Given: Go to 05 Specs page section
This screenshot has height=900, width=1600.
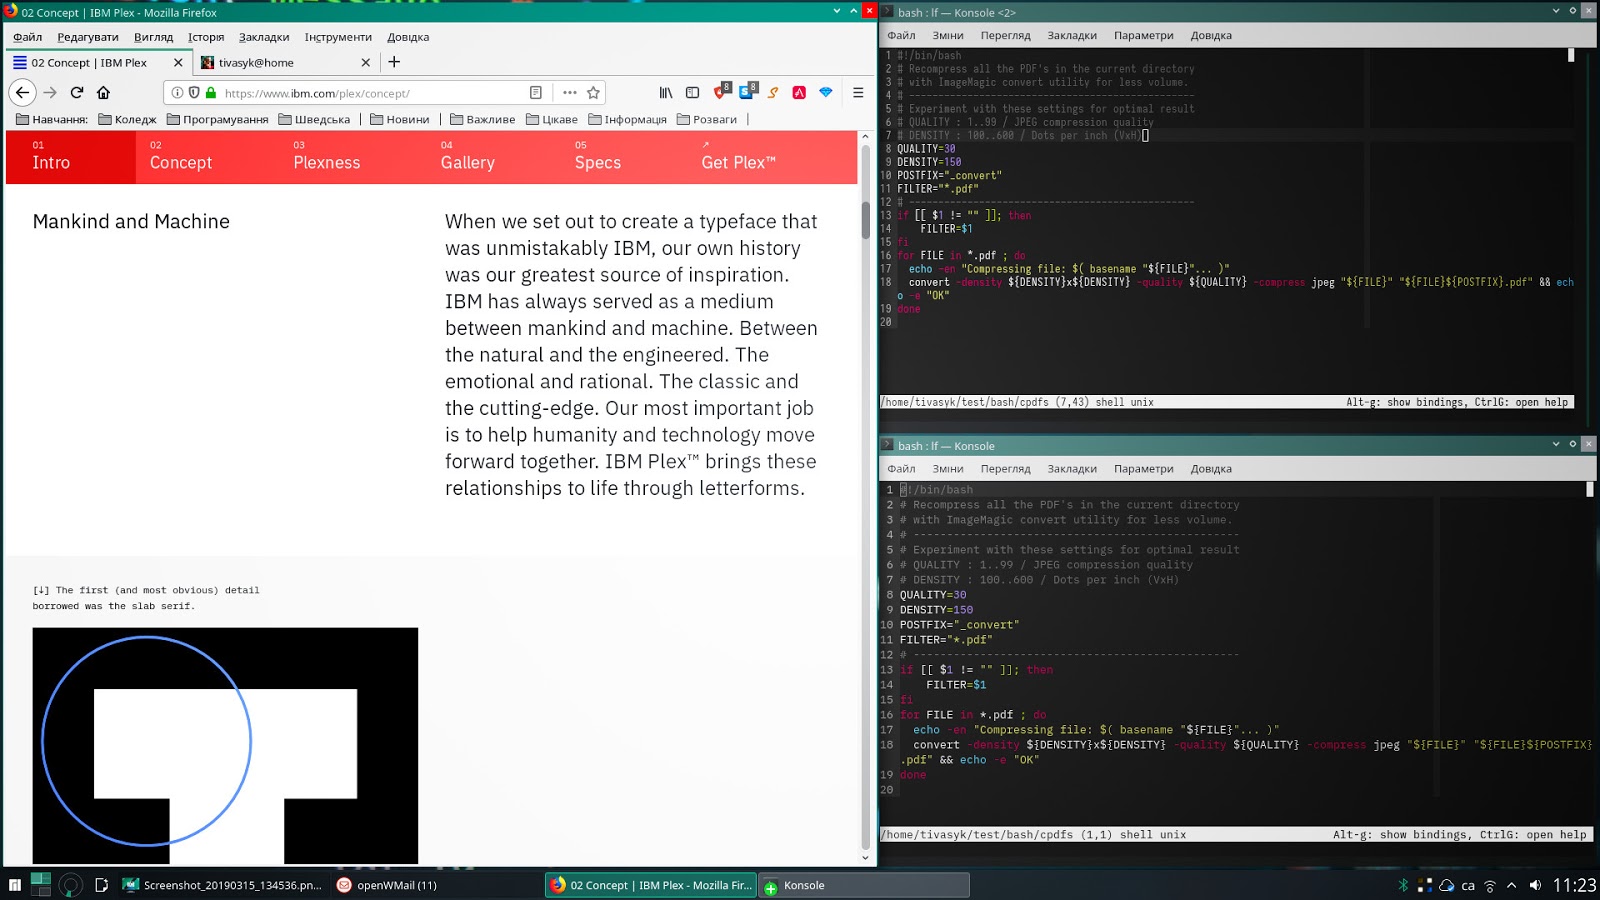Looking at the screenshot, I should tap(598, 157).
